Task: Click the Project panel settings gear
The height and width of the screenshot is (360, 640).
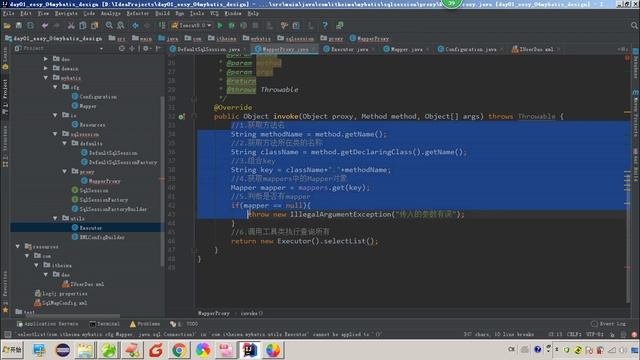Action: click(146, 49)
